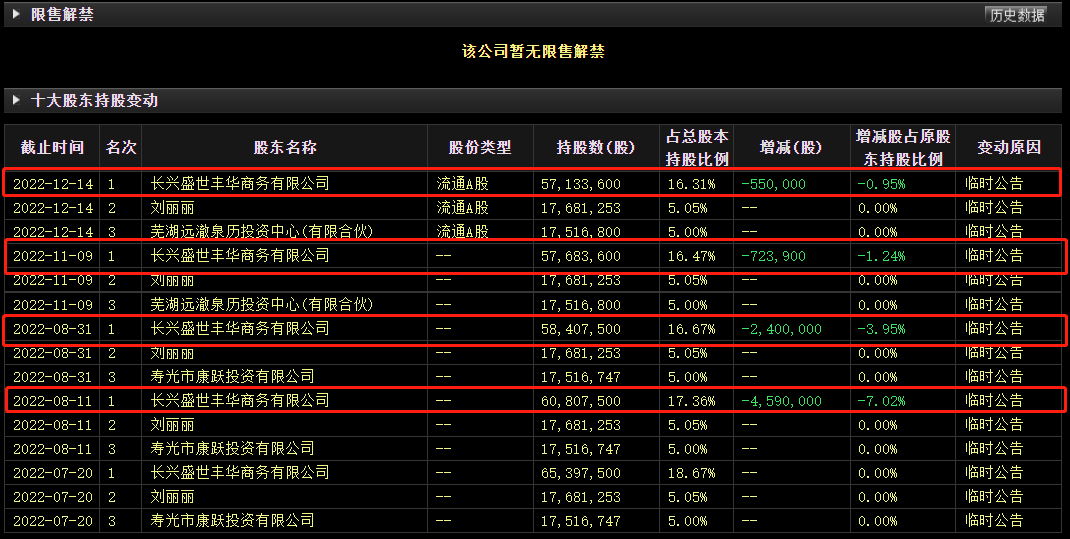Viewport: 1070px width, 539px height.
Task: Click the -4,590,000 change value
Action: (782, 401)
